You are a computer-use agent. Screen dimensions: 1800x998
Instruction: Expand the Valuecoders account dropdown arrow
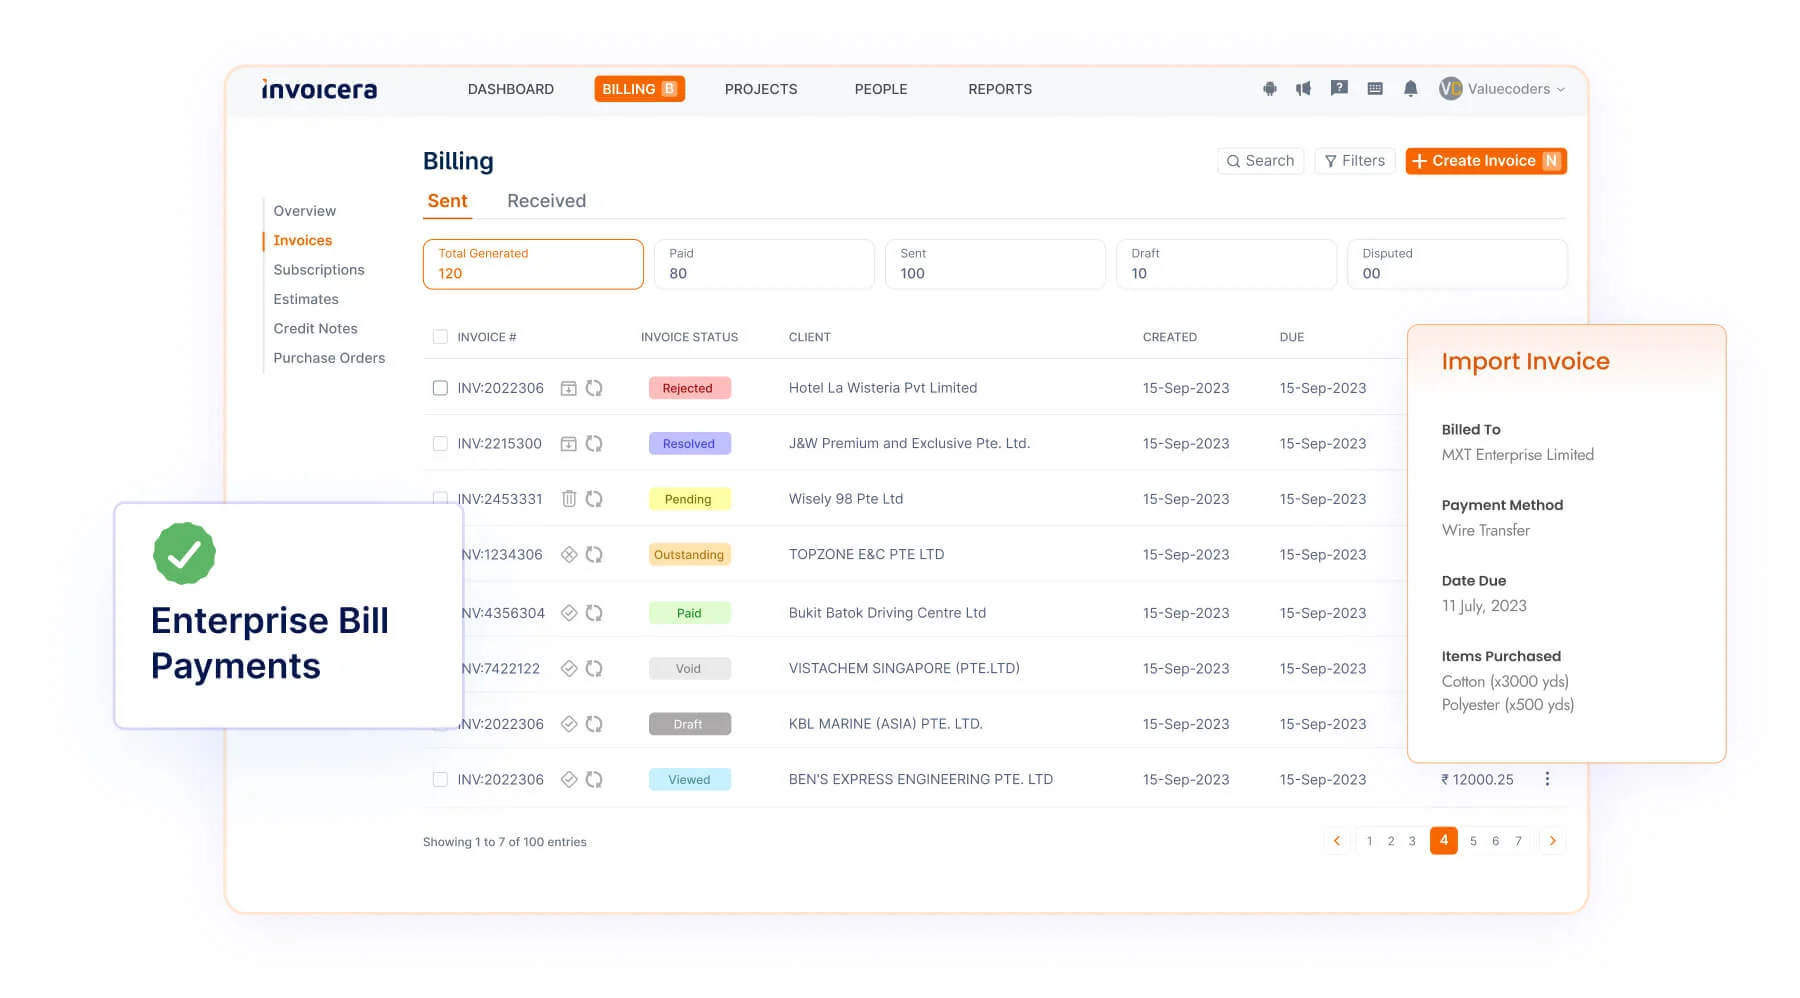point(1561,89)
